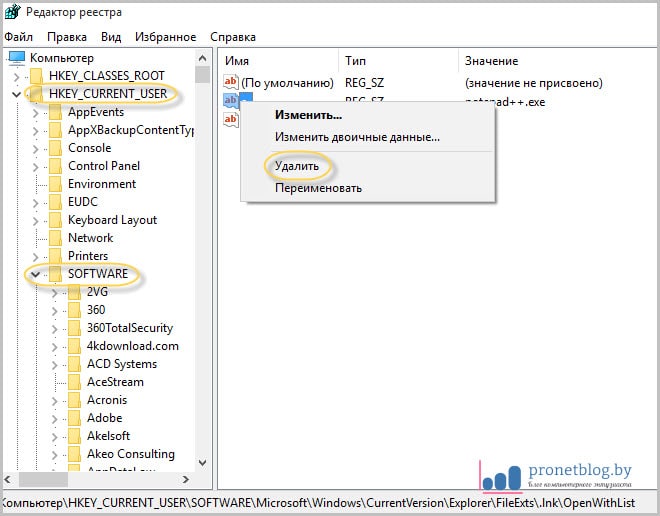This screenshot has height=516, width=660.
Task: Open the Справка menu
Action: pos(233,37)
